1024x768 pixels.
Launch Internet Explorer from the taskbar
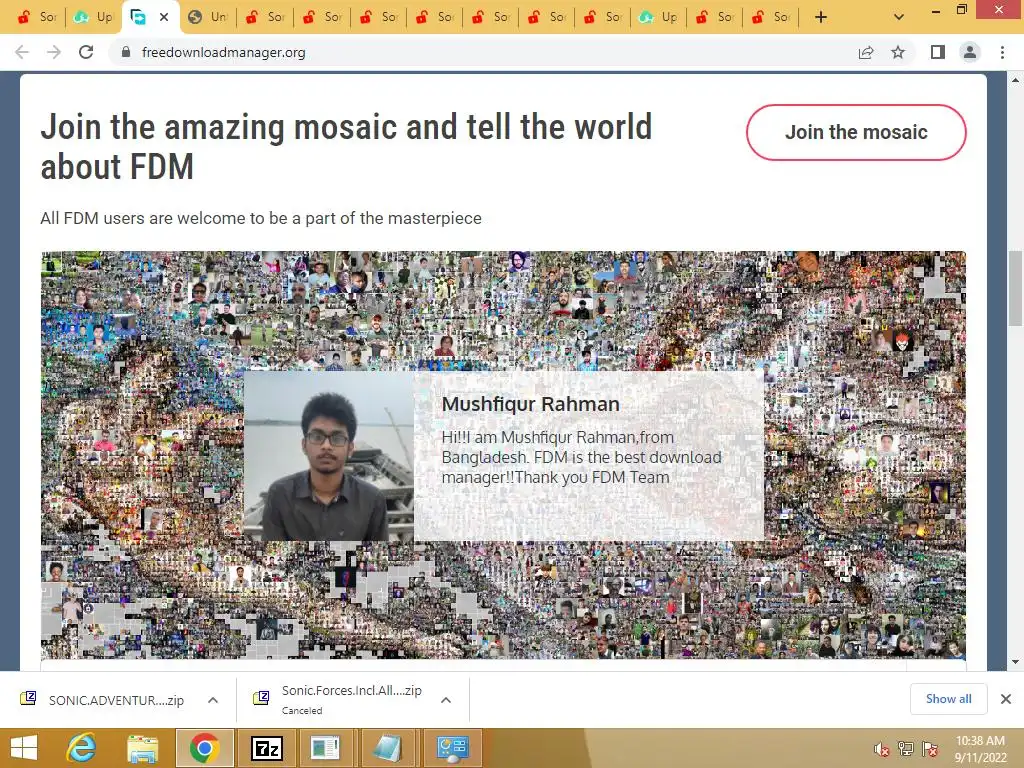pyautogui.click(x=82, y=748)
